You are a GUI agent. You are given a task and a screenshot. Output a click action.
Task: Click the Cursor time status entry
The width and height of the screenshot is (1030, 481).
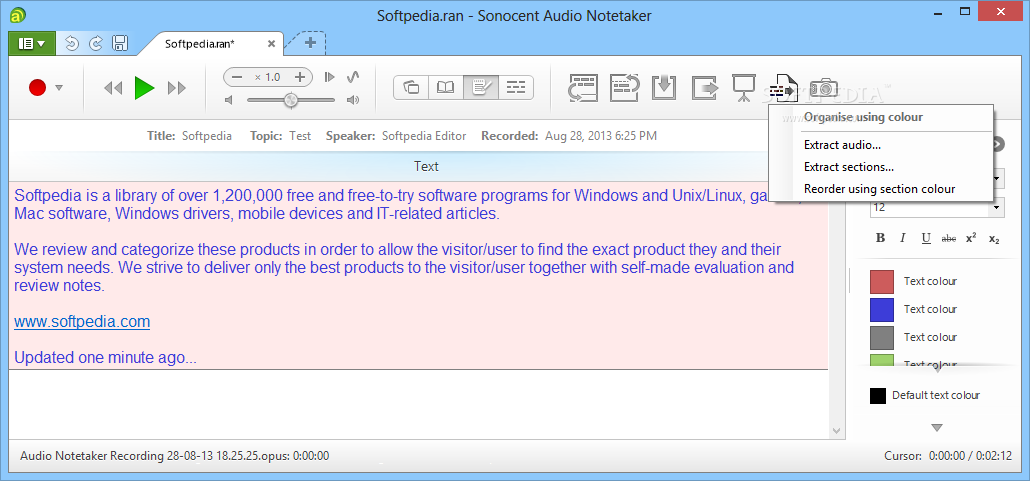point(949,455)
